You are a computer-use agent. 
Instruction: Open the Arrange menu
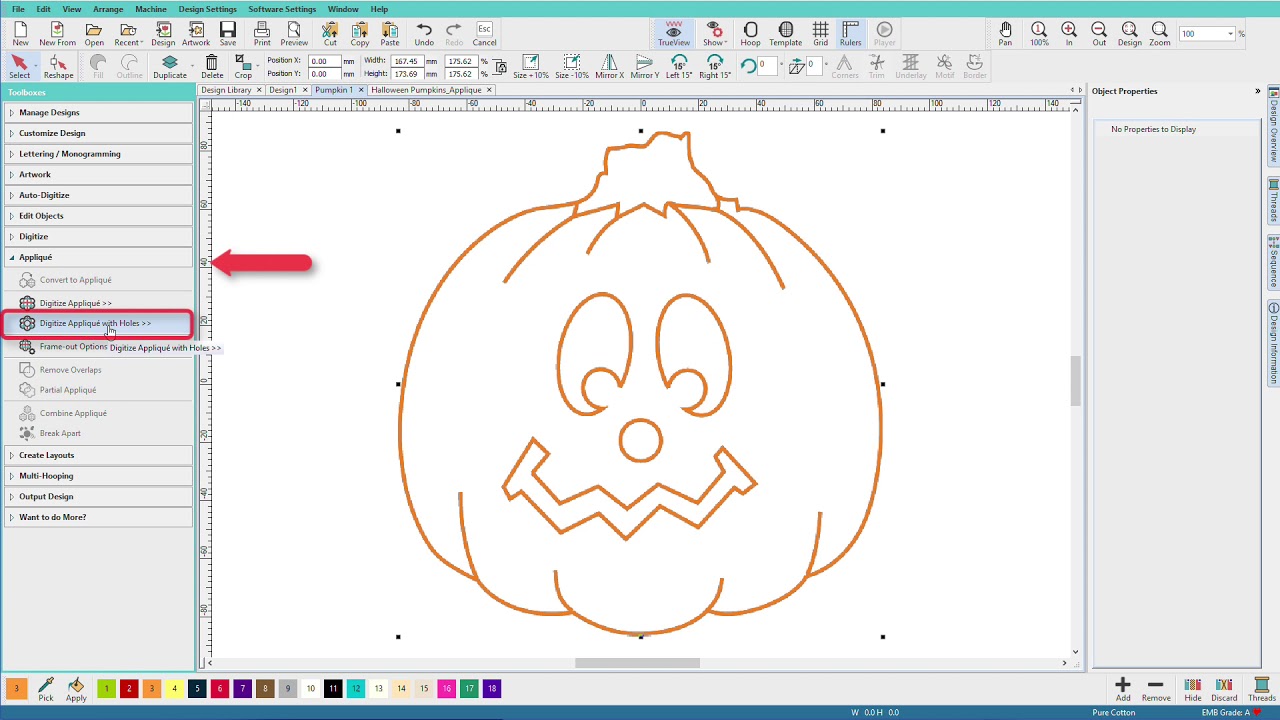pyautogui.click(x=108, y=9)
